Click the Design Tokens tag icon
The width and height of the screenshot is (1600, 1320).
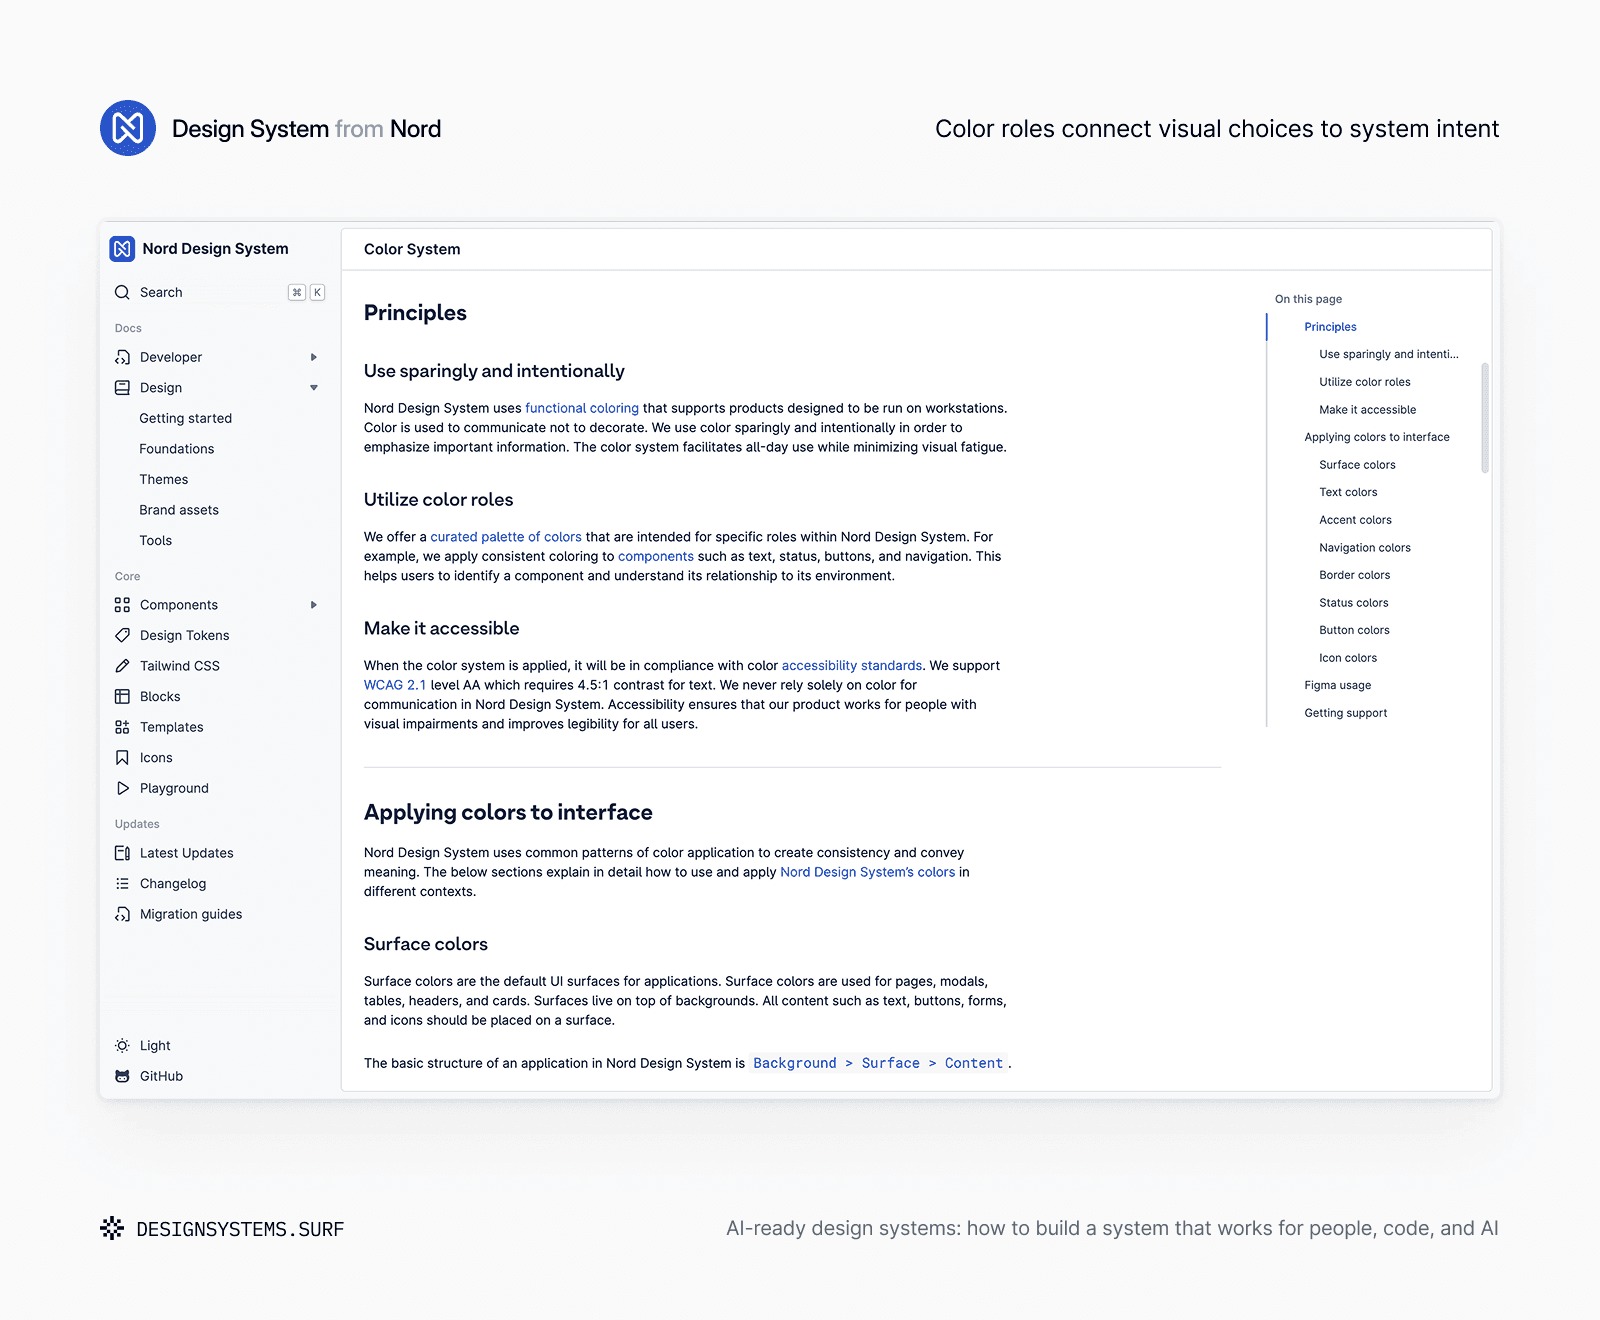122,635
